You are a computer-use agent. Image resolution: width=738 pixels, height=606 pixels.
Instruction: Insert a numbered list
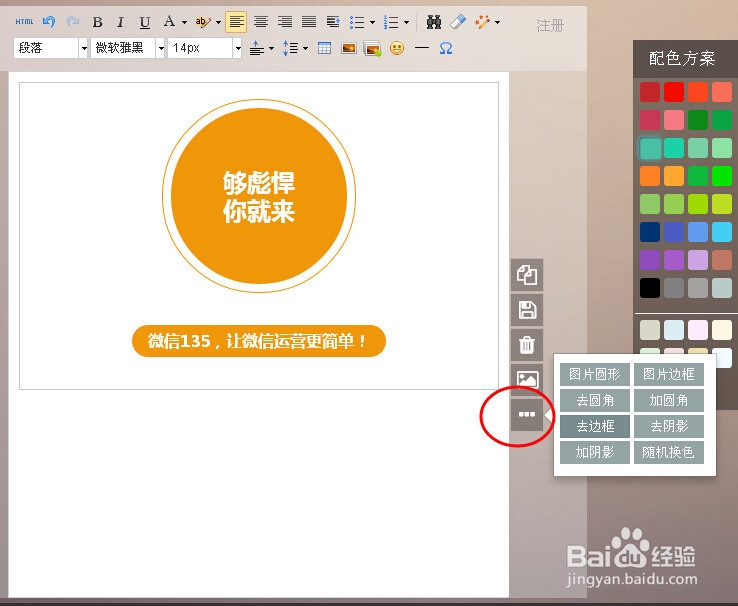click(391, 22)
